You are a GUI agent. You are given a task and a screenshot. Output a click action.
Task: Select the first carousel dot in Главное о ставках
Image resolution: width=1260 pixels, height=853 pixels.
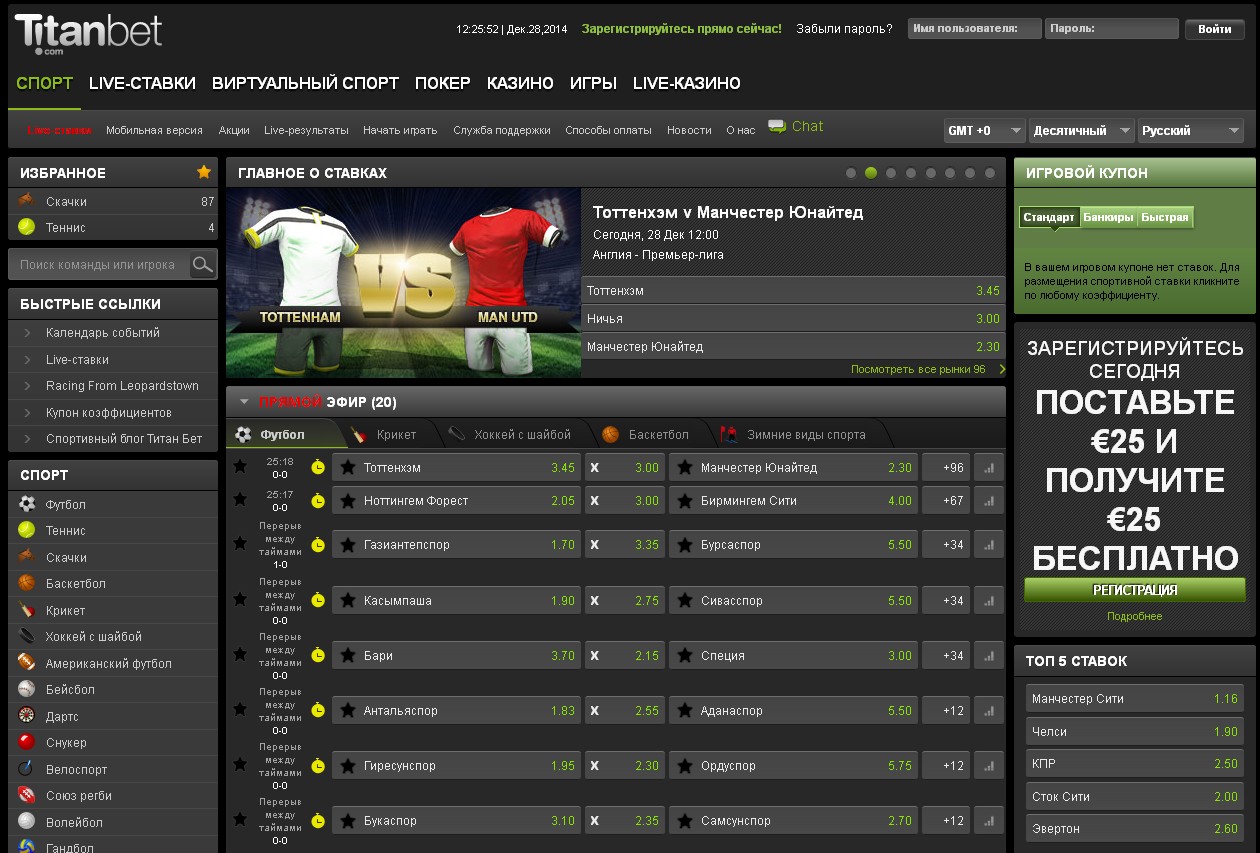click(x=851, y=173)
